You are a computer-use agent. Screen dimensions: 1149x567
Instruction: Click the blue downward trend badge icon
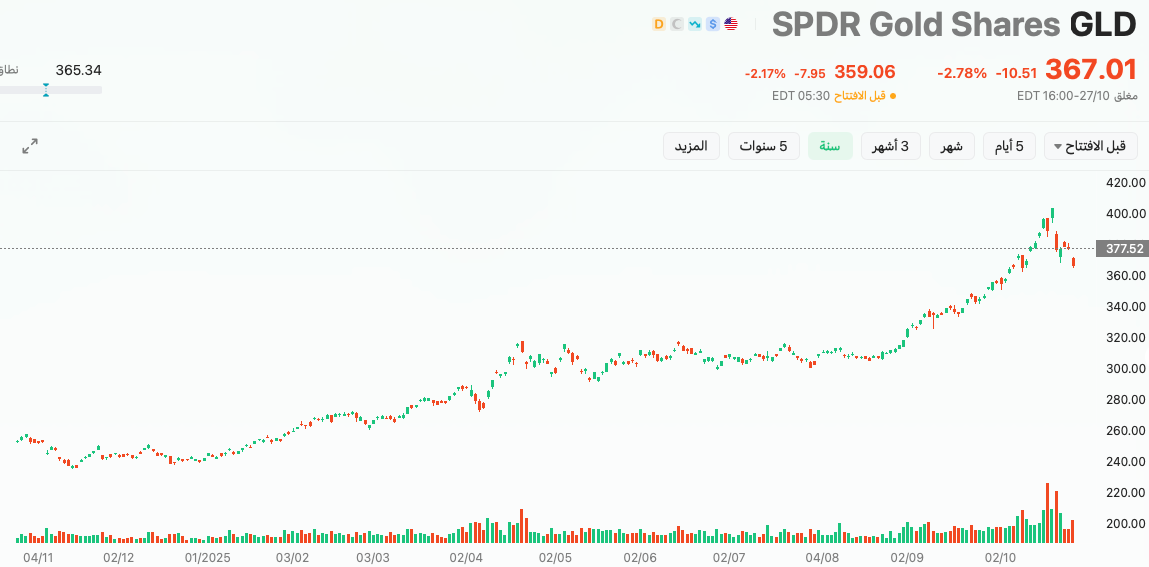(x=694, y=24)
